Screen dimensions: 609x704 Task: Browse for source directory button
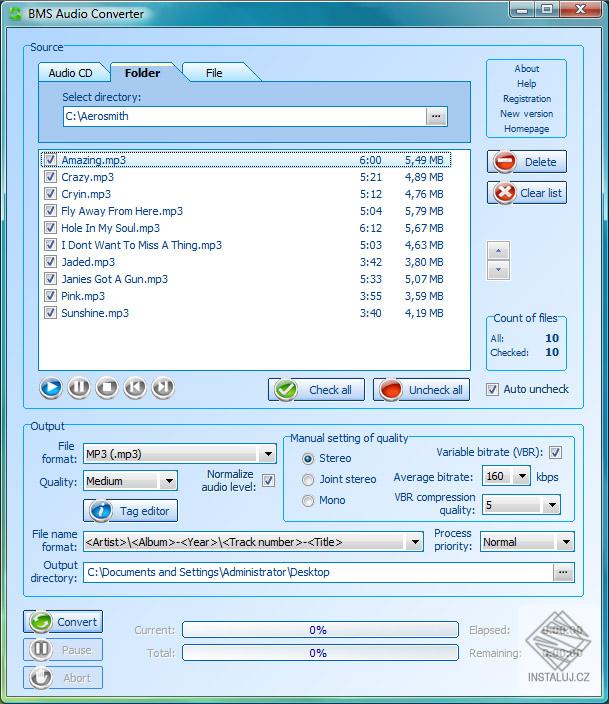pyautogui.click(x=436, y=116)
